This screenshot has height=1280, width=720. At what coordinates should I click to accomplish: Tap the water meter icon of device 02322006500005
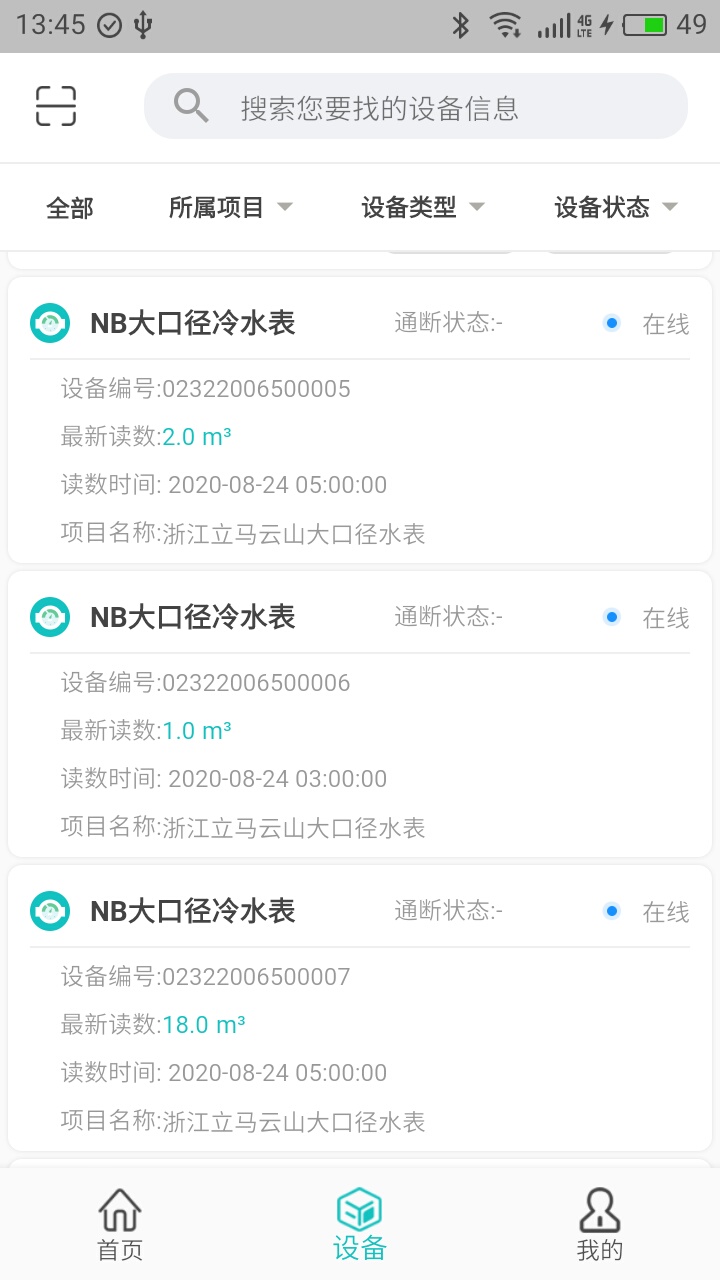coord(50,323)
